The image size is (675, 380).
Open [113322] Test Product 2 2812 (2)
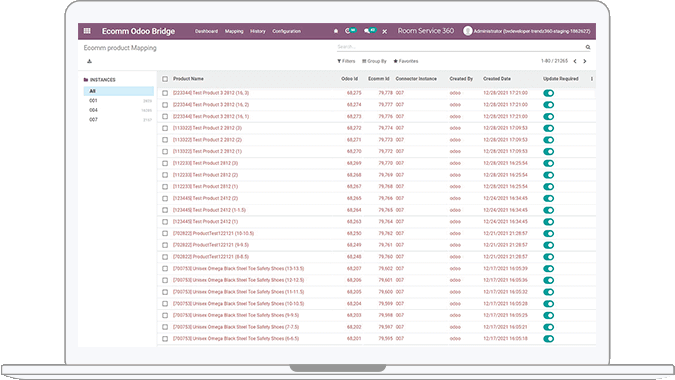click(x=207, y=140)
